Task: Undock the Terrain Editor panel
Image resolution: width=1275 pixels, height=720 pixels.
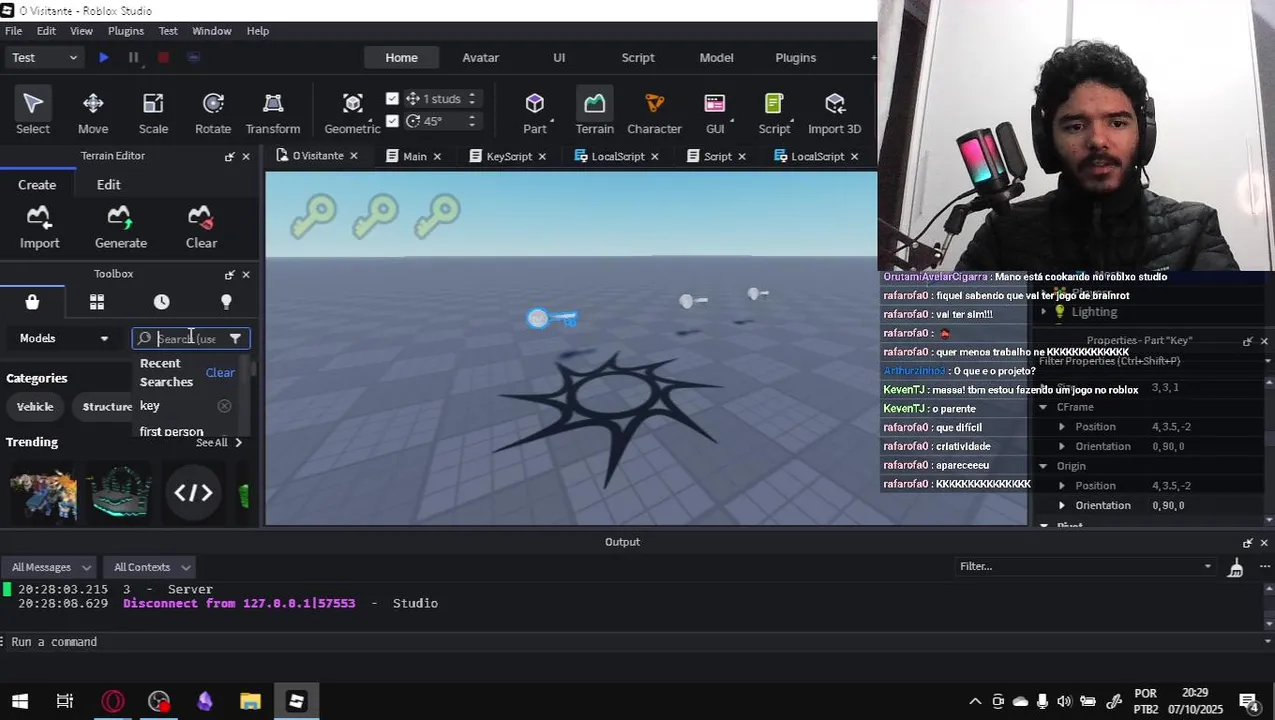Action: click(229, 157)
